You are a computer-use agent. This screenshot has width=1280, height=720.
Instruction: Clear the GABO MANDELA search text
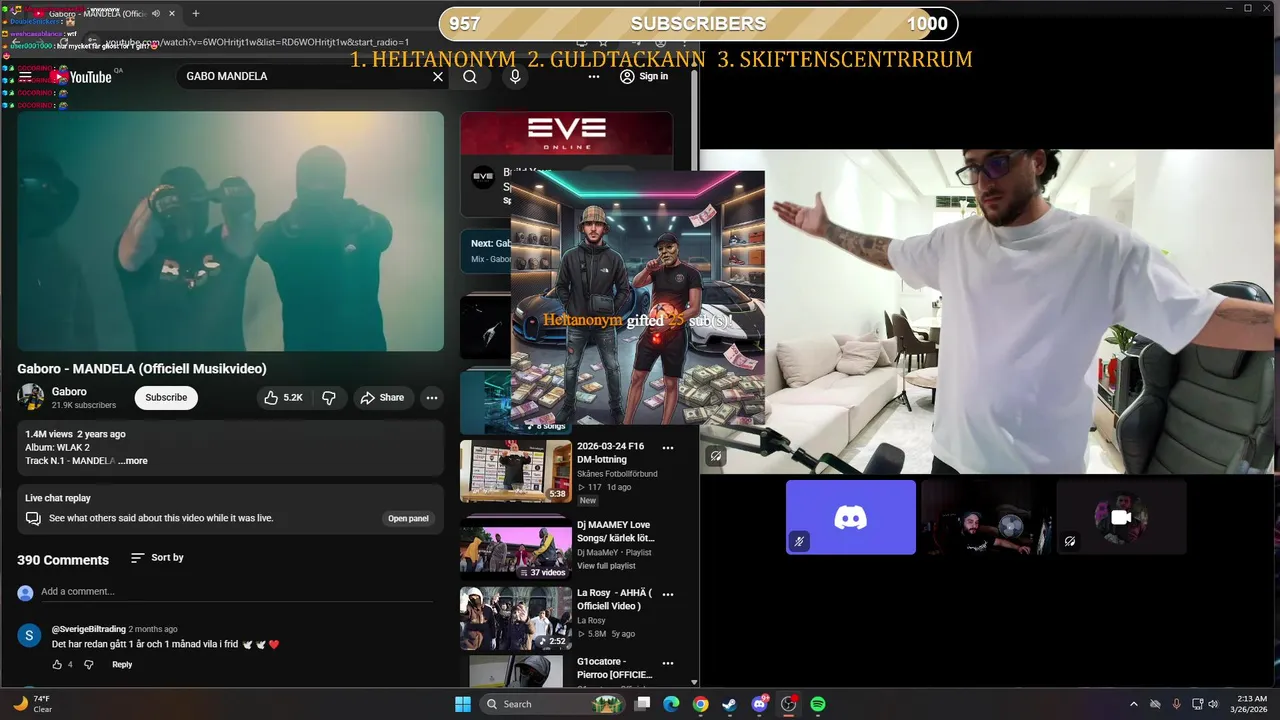(438, 76)
